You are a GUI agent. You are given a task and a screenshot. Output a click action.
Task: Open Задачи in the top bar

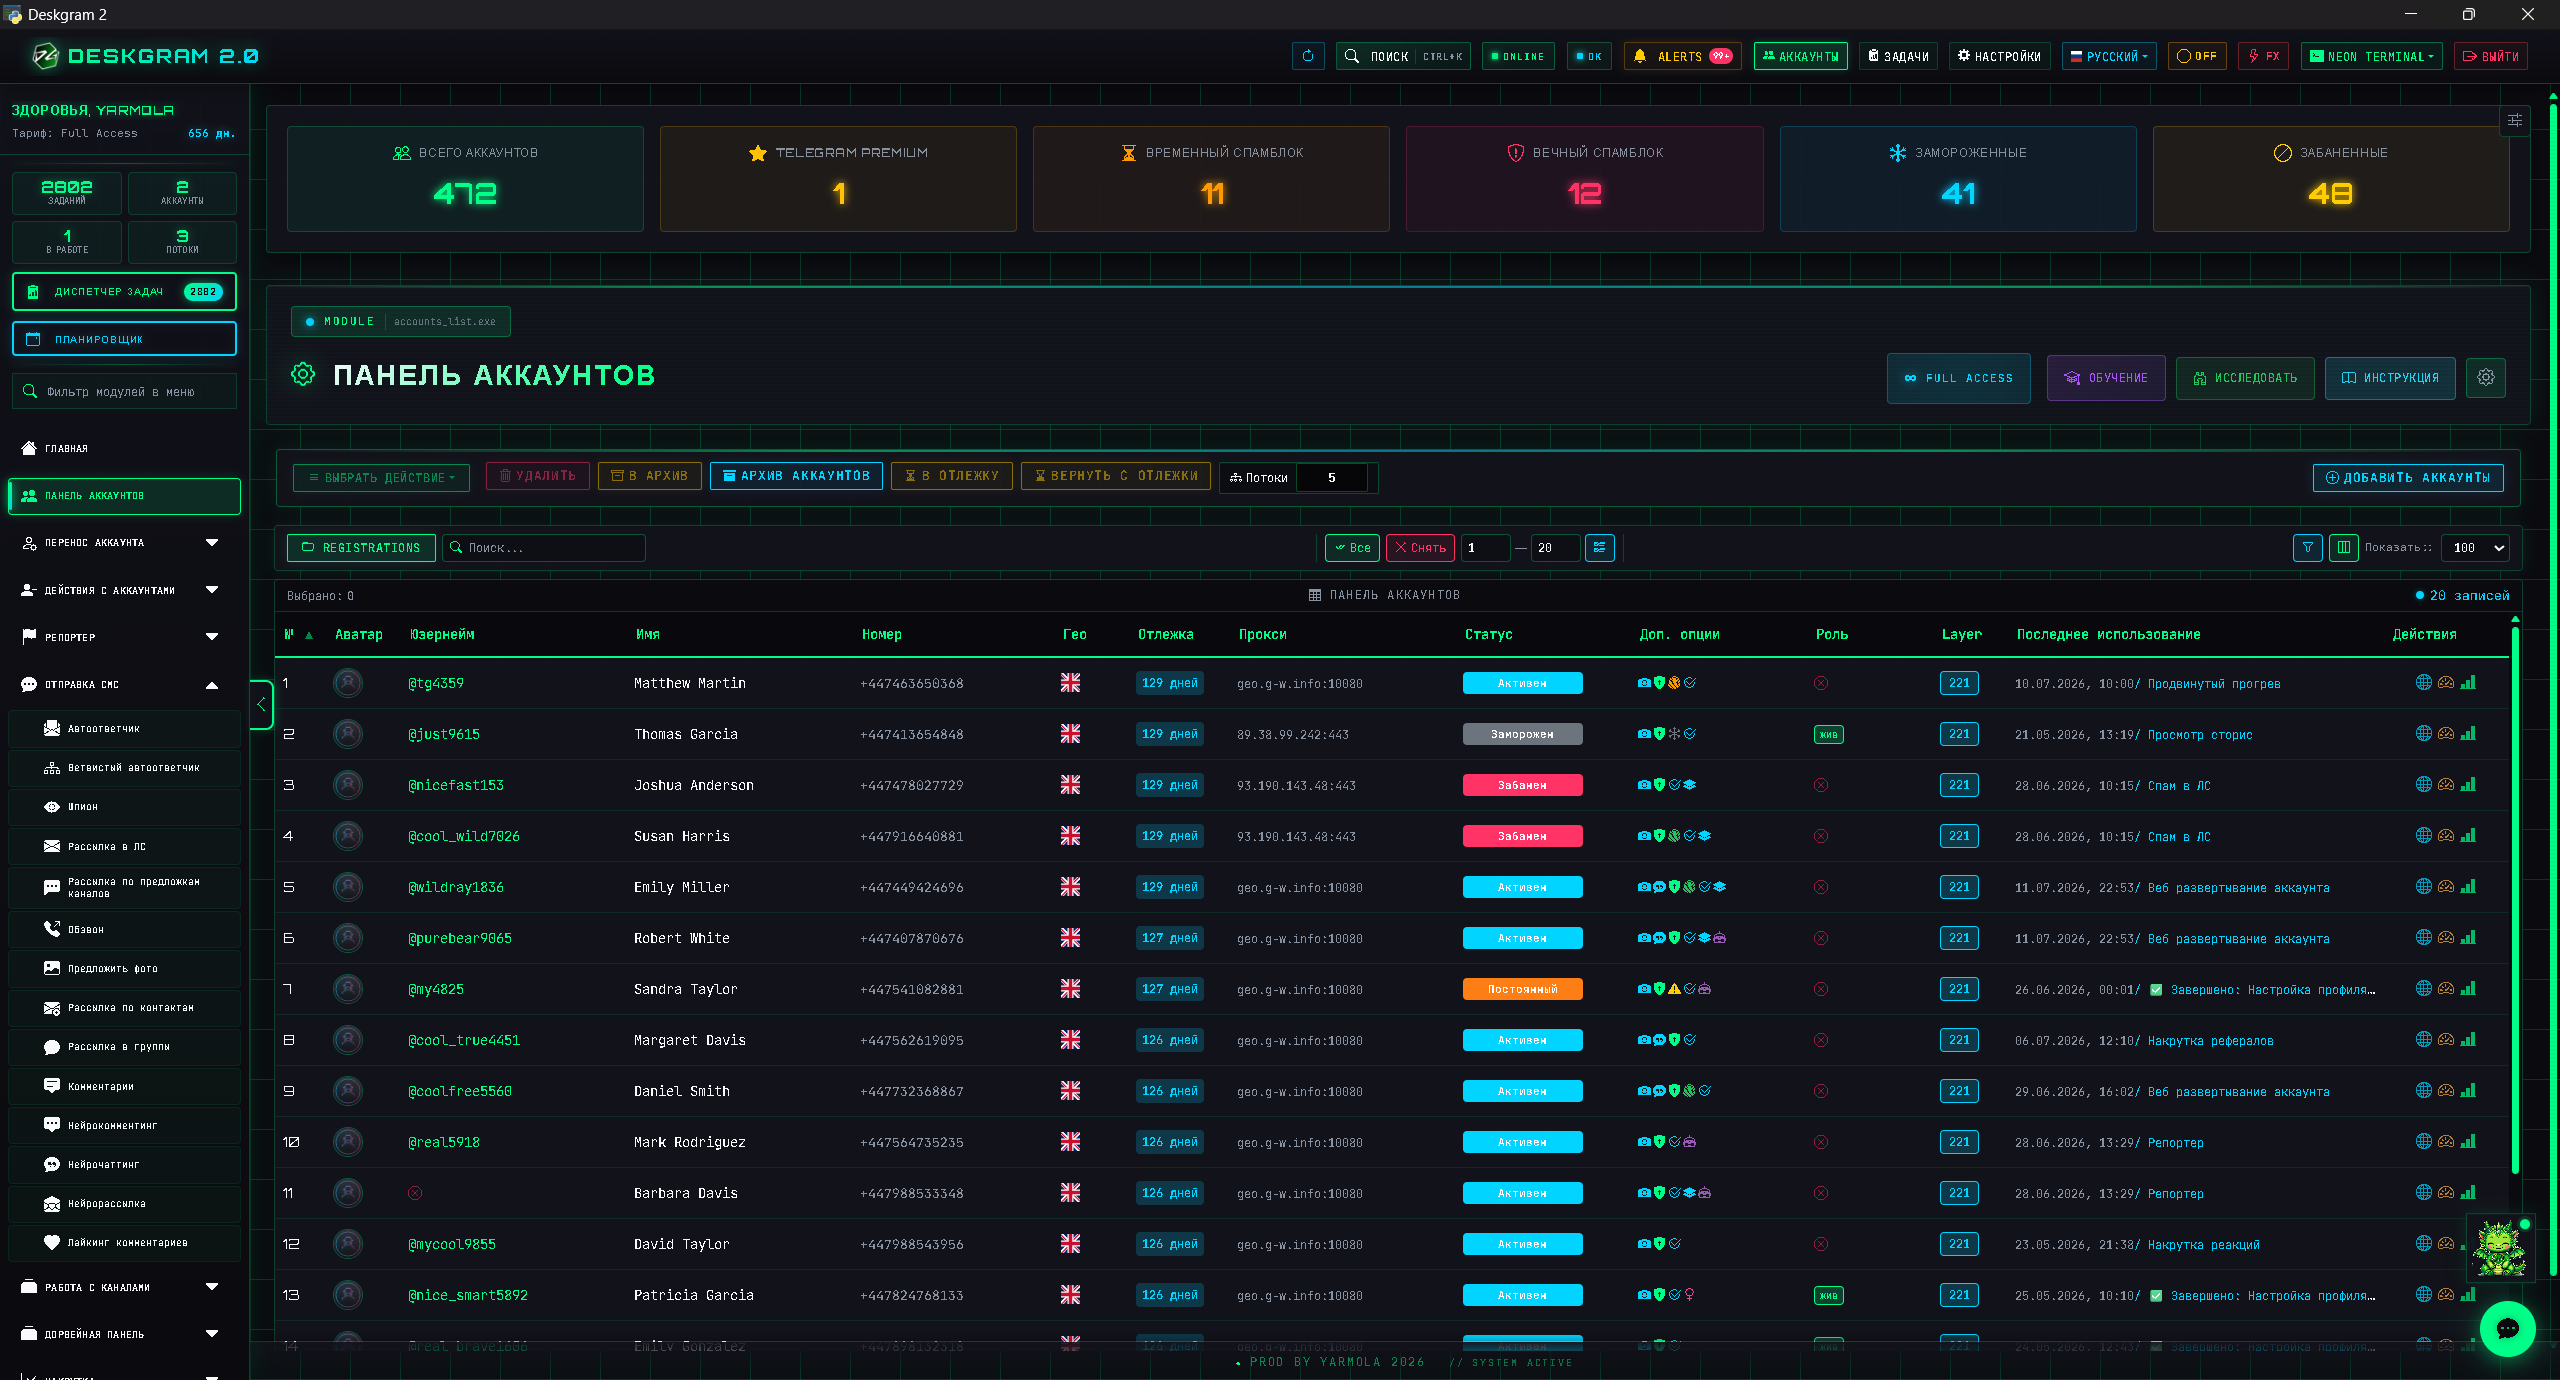[x=1898, y=56]
